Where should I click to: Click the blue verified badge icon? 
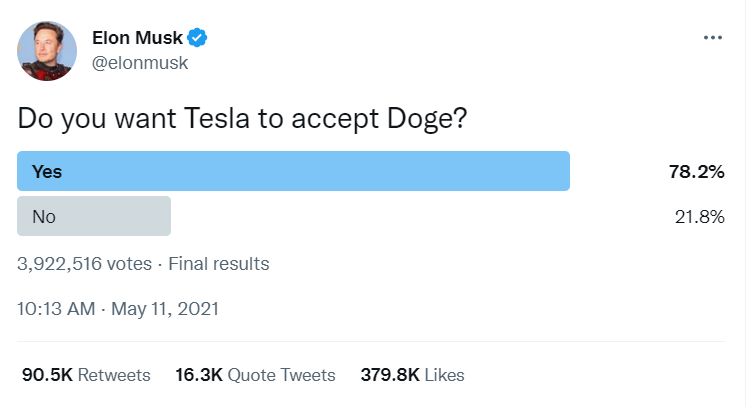pos(197,38)
